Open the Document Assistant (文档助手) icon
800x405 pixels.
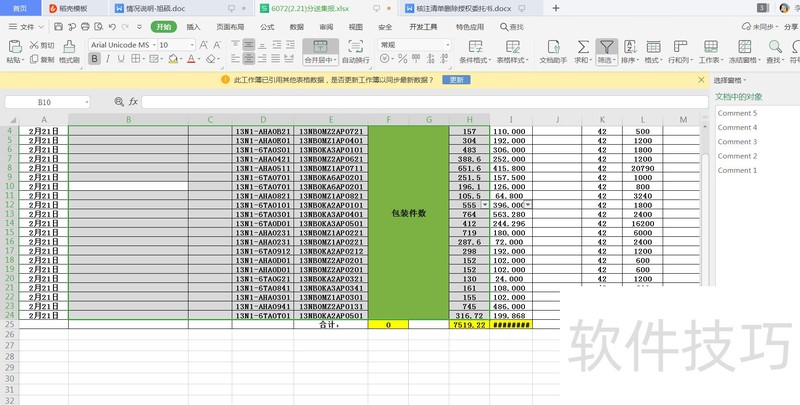[x=554, y=46]
